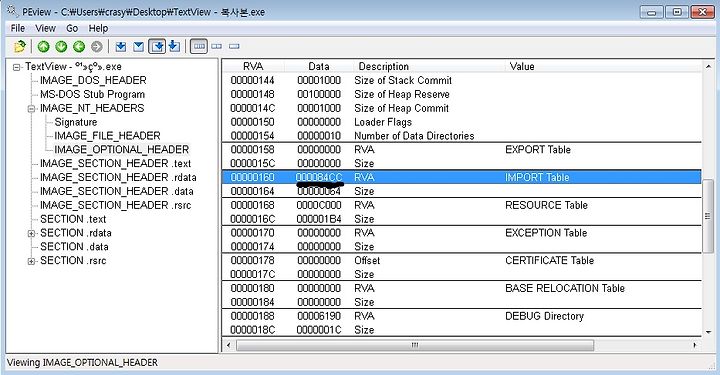Expand the SECTION .rdata tree node

31,234
